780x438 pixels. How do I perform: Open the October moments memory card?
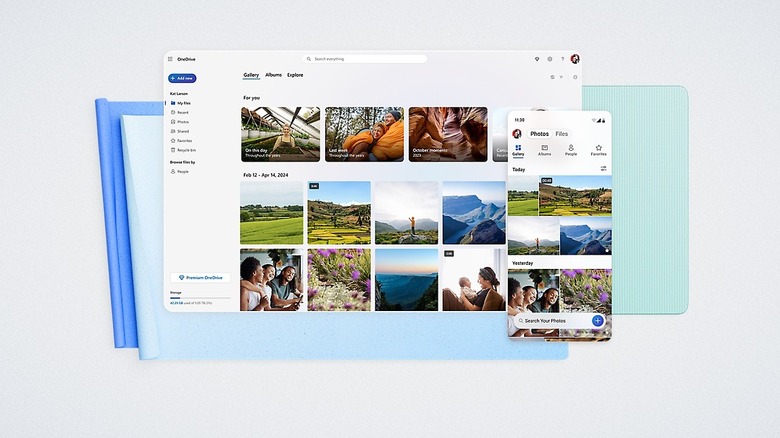click(448, 134)
